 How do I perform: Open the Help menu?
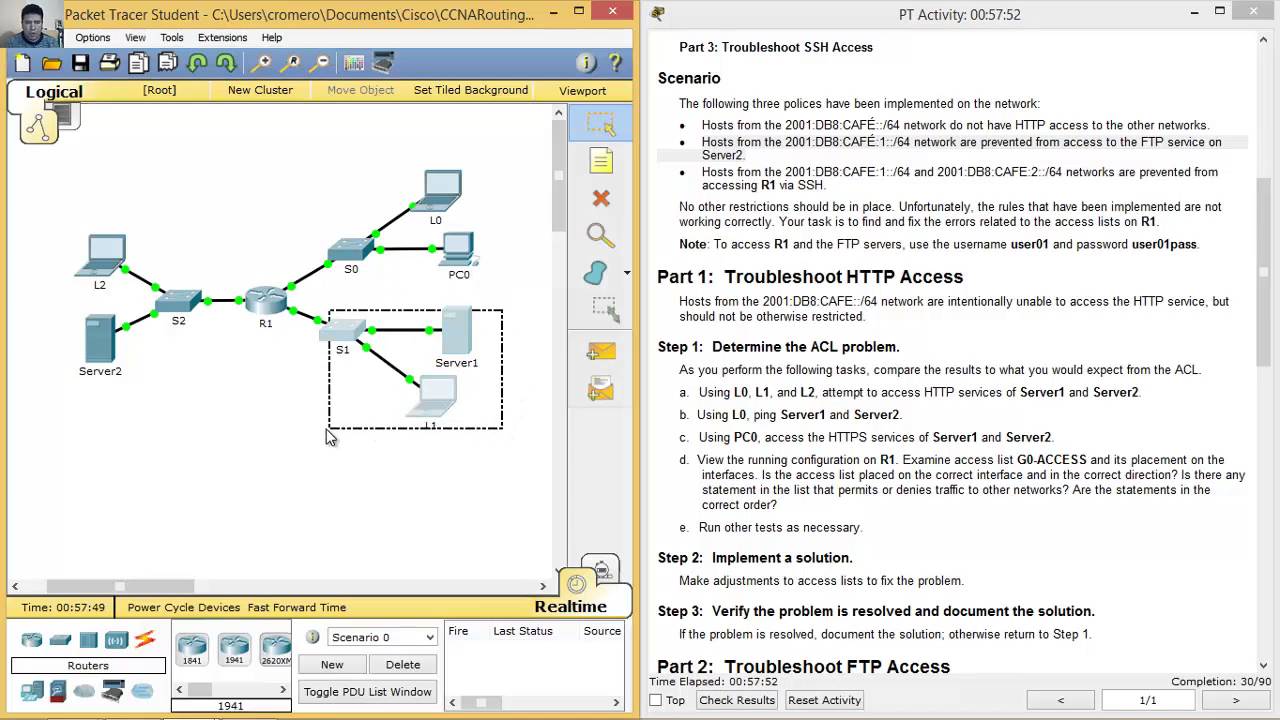(x=272, y=37)
